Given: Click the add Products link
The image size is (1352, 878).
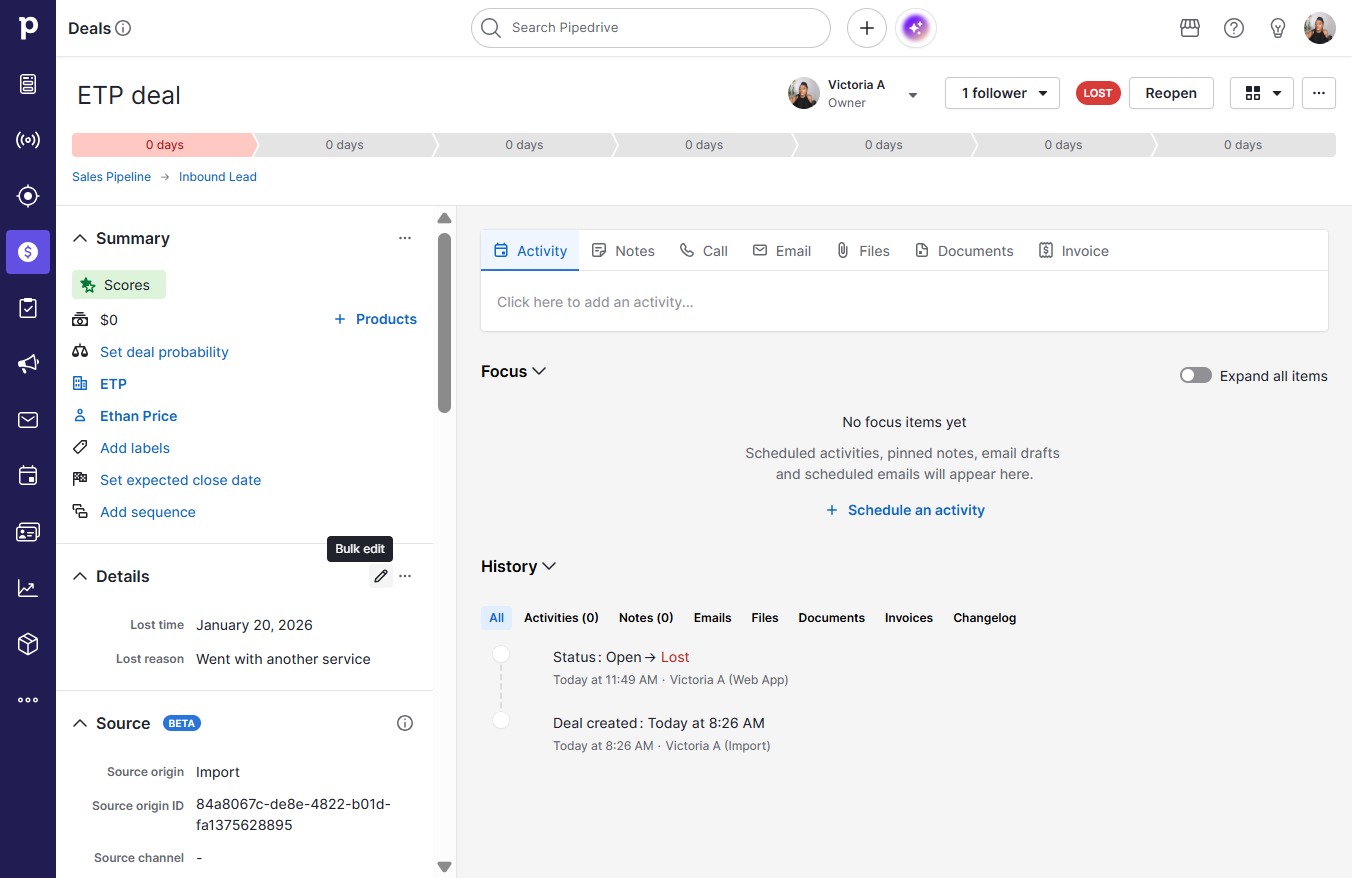Looking at the screenshot, I should pos(375,319).
